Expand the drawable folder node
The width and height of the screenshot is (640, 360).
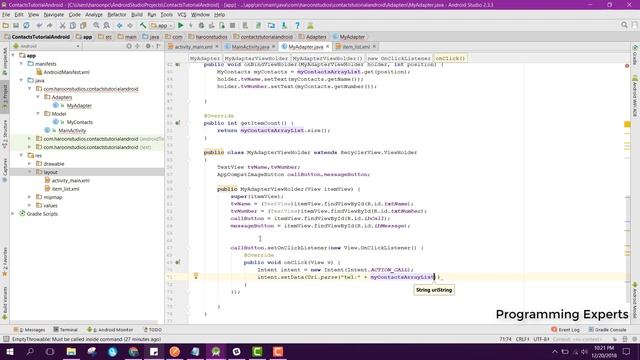coord(29,164)
